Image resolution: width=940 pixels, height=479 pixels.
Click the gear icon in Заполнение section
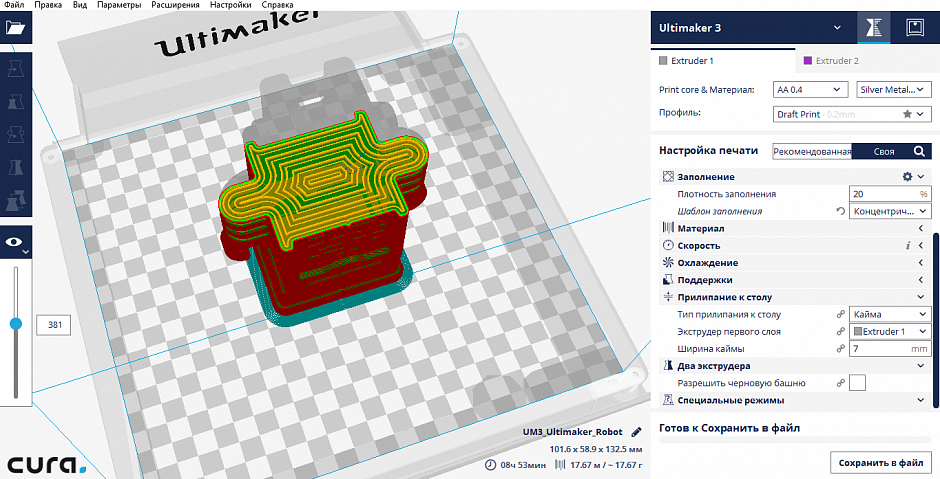907,177
